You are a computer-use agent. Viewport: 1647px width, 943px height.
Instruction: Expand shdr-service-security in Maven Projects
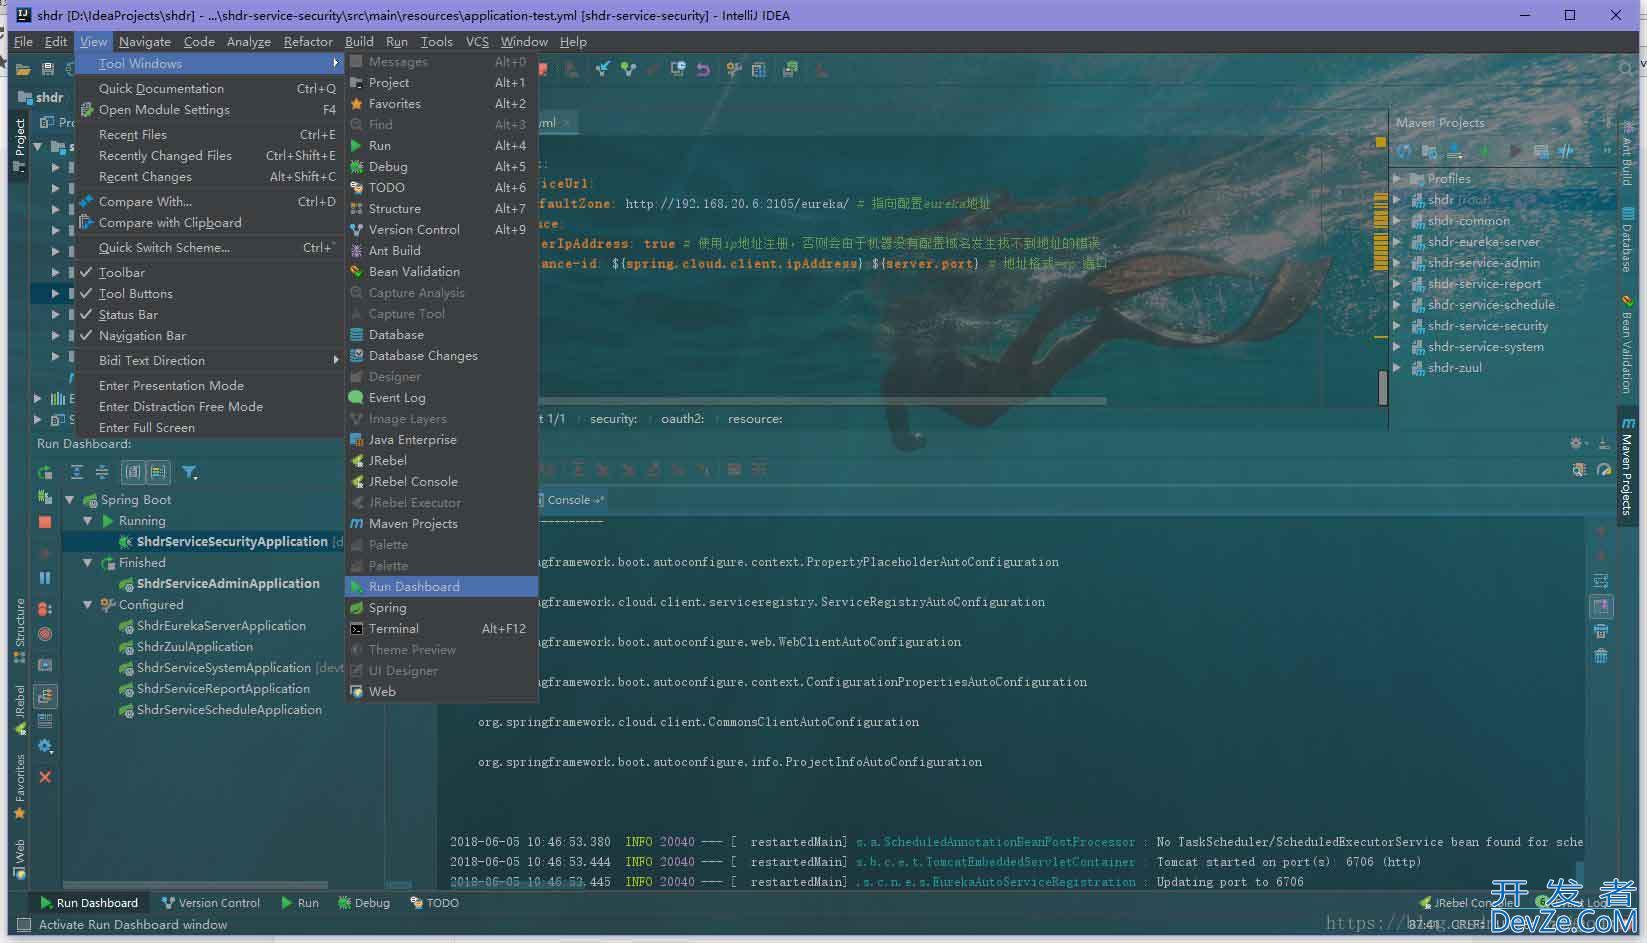pos(1397,326)
